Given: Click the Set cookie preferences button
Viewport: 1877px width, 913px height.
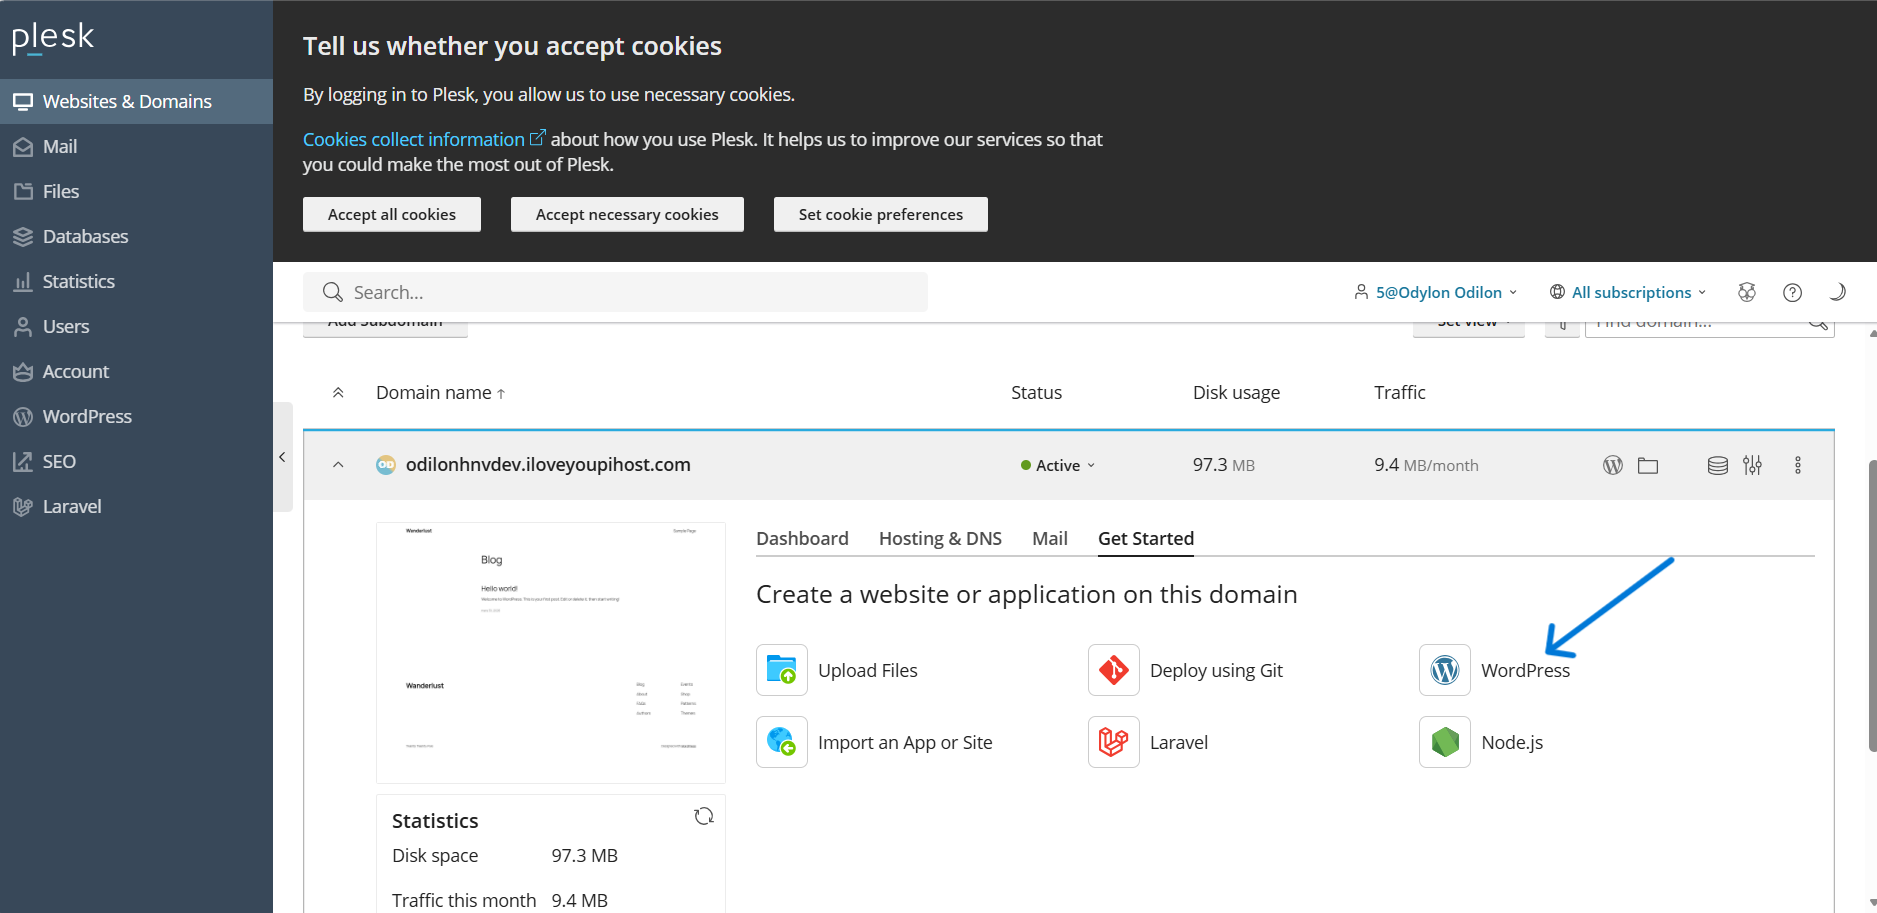Looking at the screenshot, I should tap(880, 214).
